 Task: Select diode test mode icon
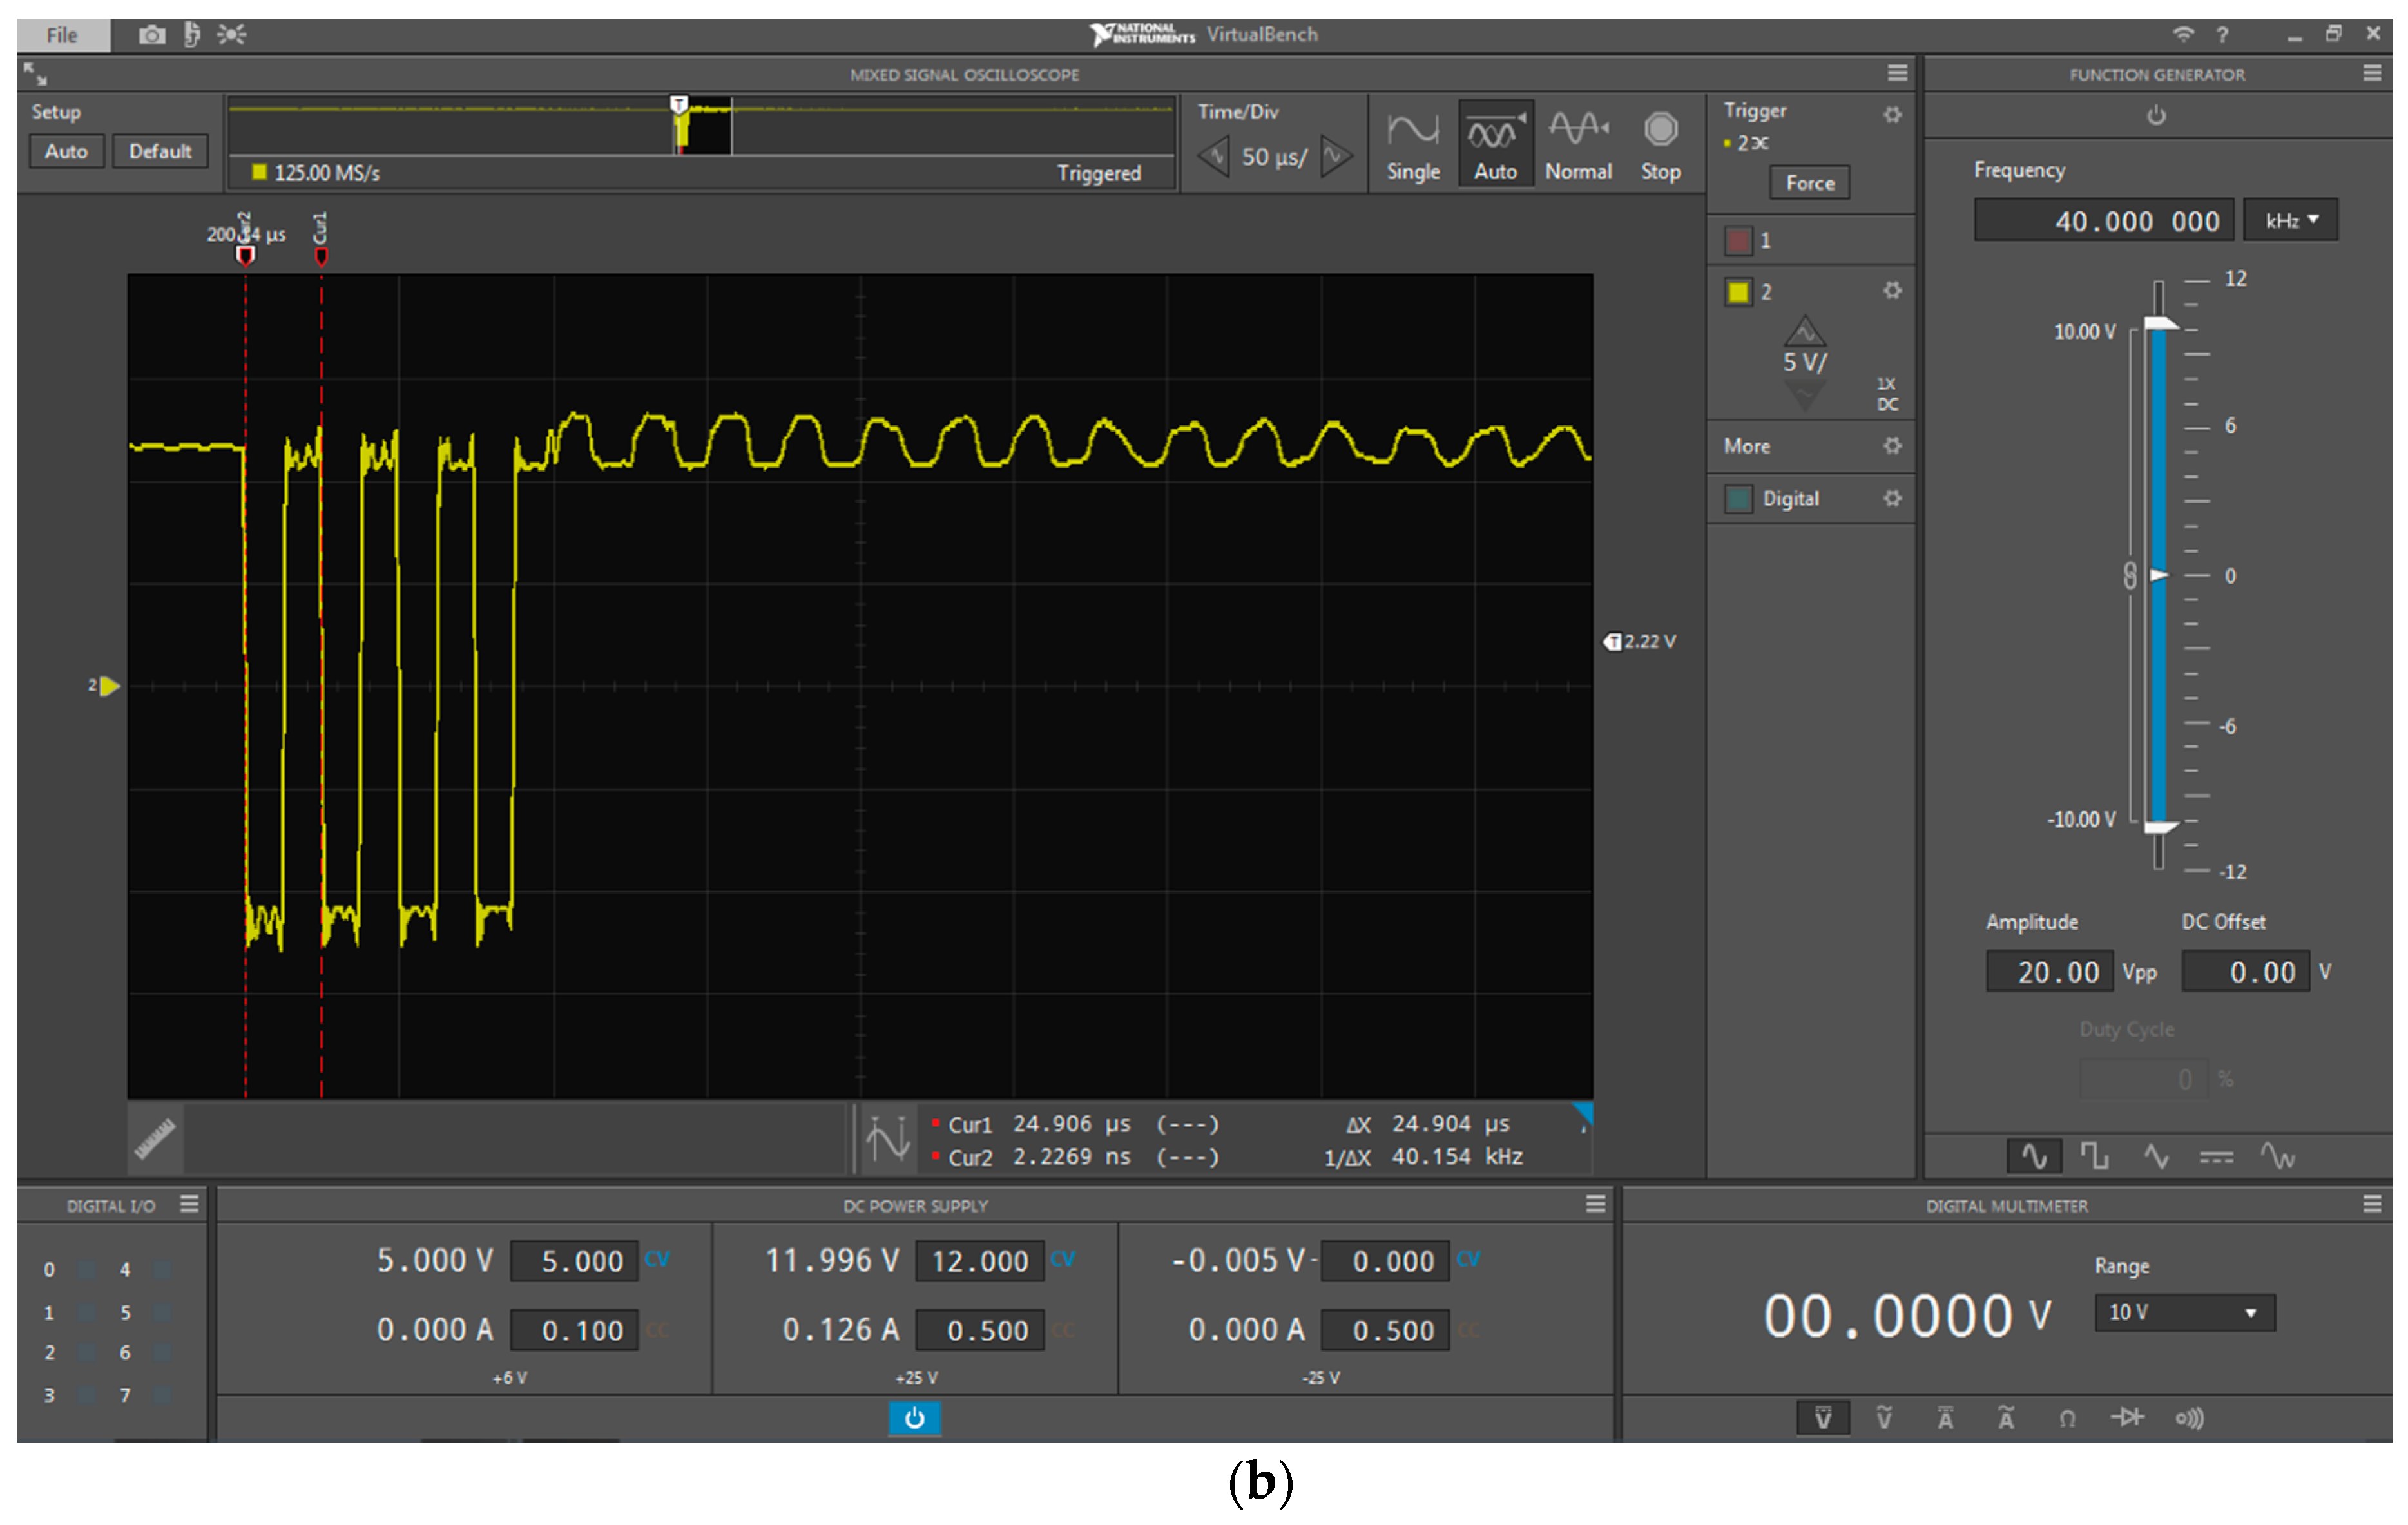click(2127, 1418)
